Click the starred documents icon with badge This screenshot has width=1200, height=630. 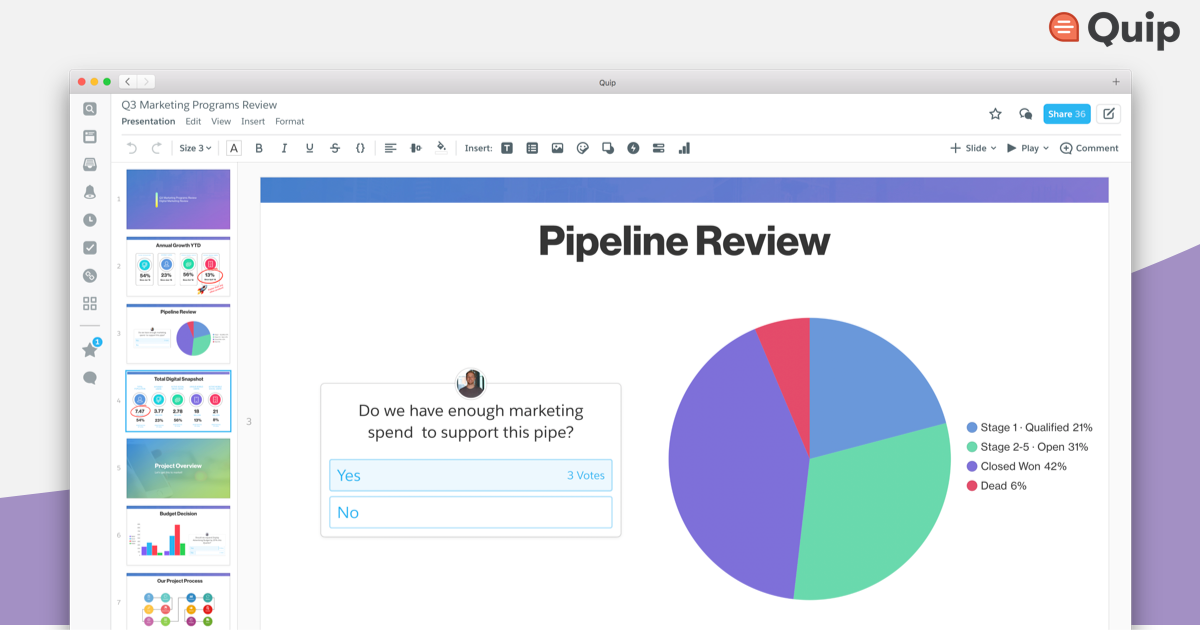pos(89,348)
